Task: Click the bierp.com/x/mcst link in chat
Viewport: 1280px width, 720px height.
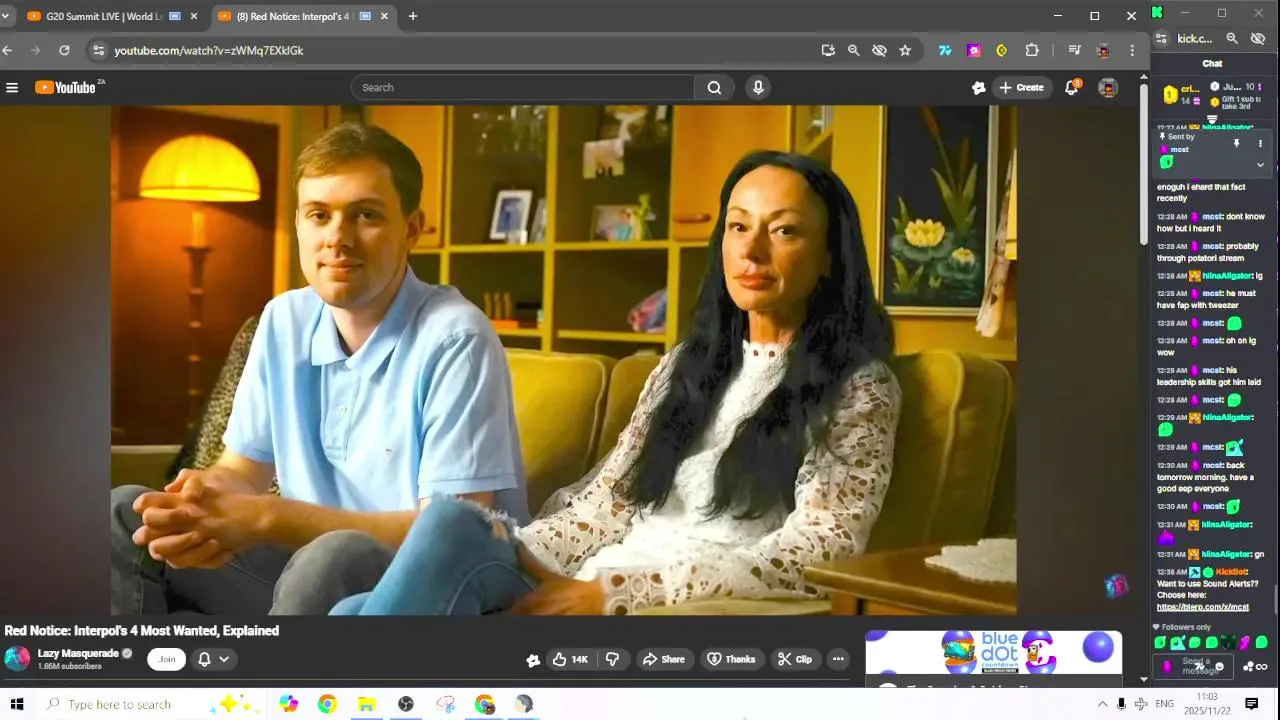Action: (x=1202, y=607)
